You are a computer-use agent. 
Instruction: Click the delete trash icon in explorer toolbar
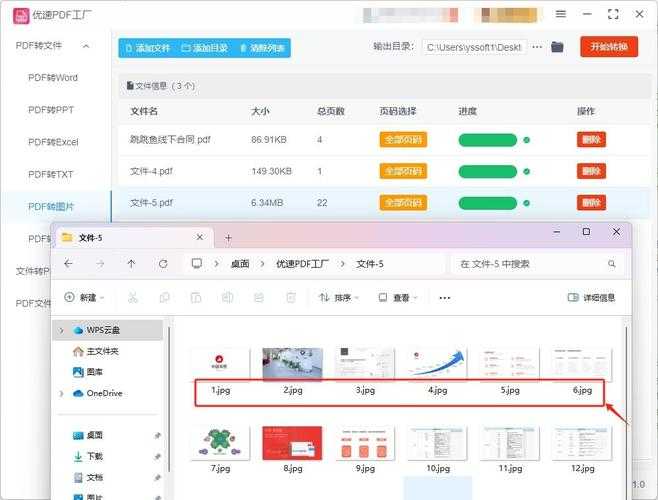[x=290, y=298]
